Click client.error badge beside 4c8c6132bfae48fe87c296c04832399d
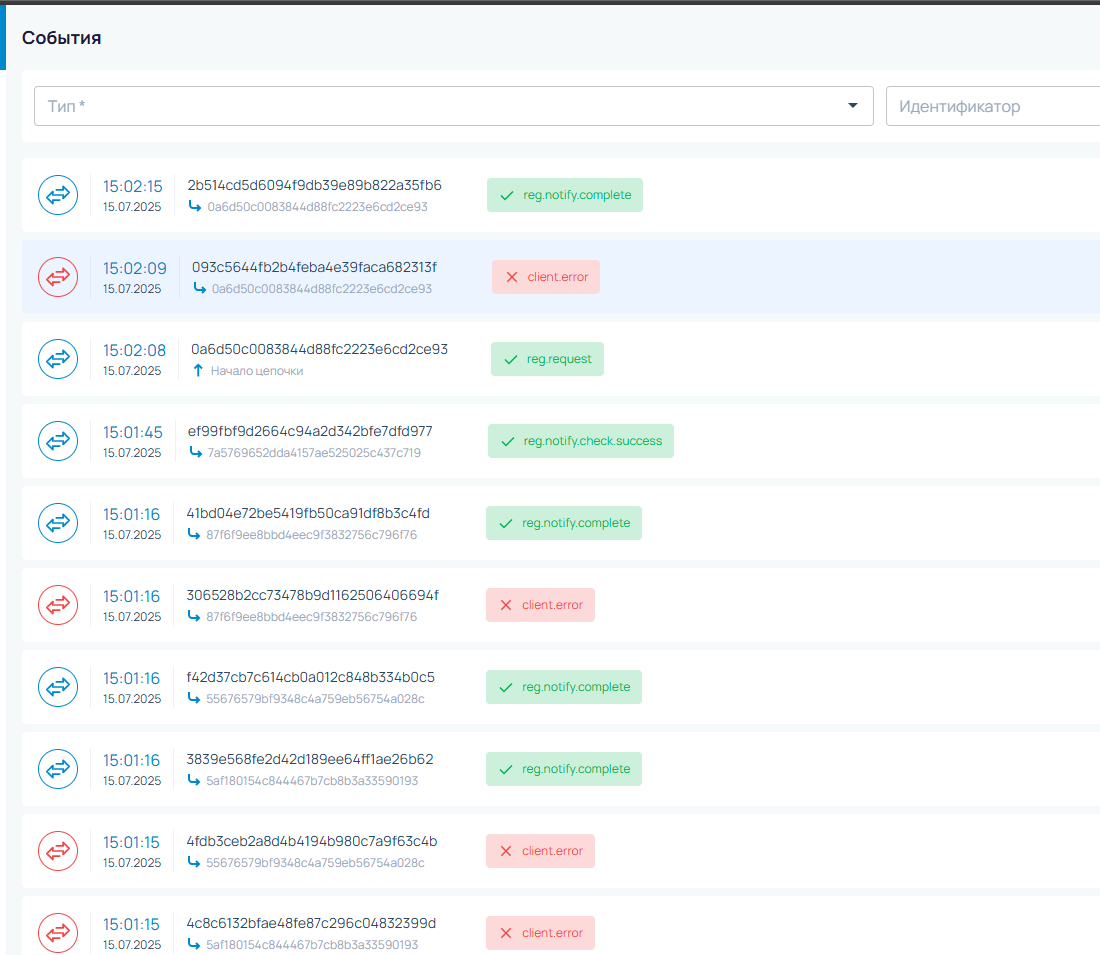The width and height of the screenshot is (1100, 955). pyautogui.click(x=540, y=933)
